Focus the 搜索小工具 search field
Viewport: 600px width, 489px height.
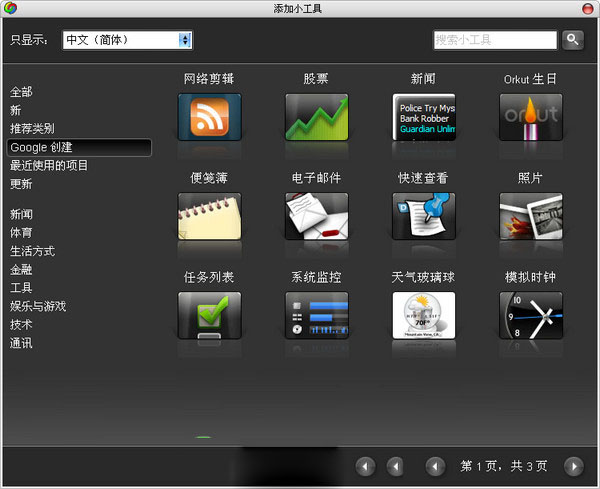[x=494, y=40]
